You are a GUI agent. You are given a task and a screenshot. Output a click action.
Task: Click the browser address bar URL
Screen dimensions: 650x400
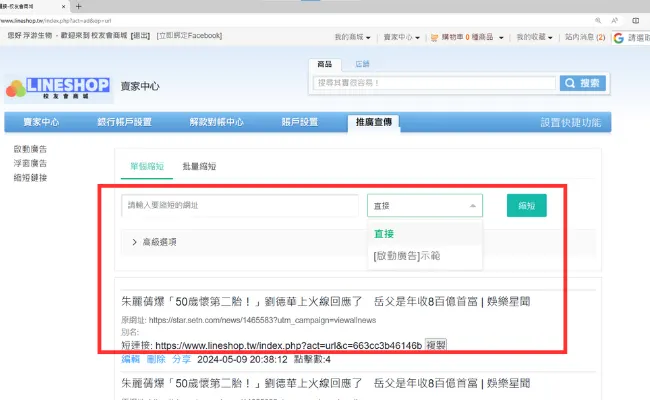click(56, 20)
